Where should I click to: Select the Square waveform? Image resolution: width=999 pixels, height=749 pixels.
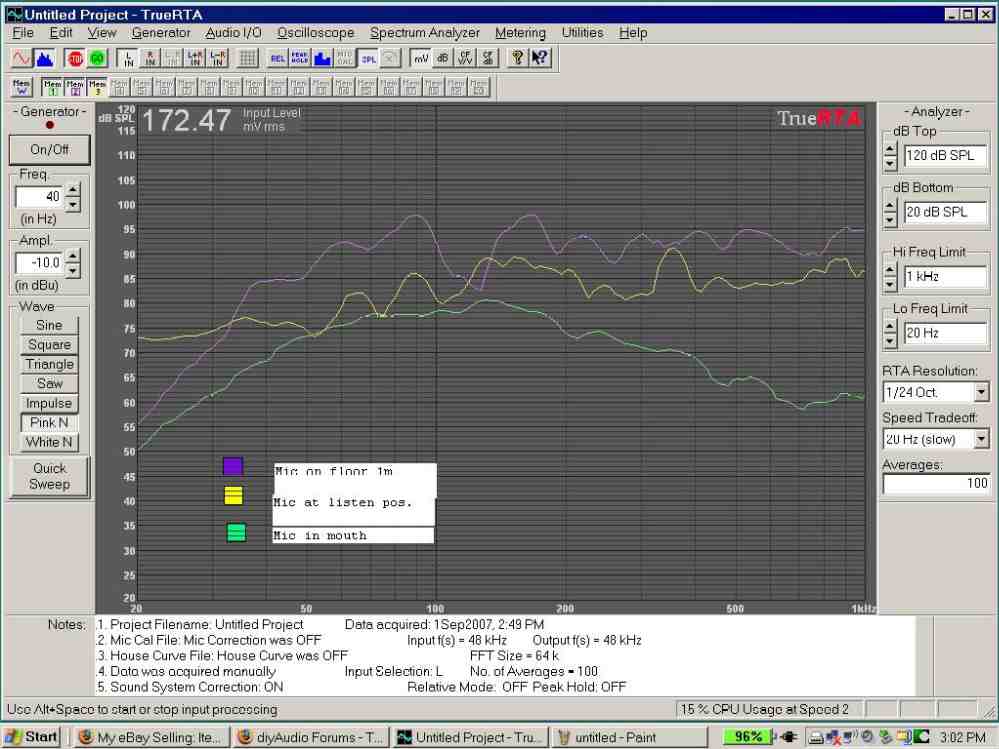(49, 345)
